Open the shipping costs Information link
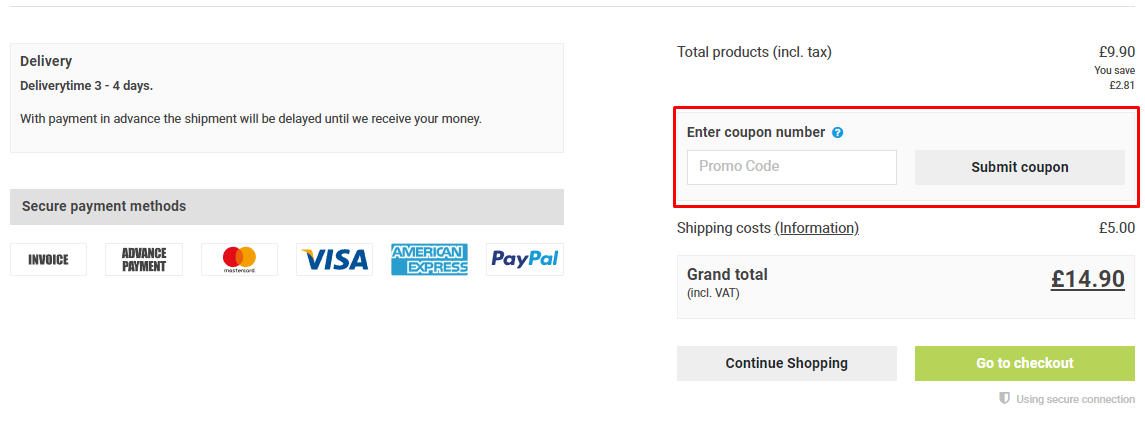1145x425 pixels. [x=817, y=228]
